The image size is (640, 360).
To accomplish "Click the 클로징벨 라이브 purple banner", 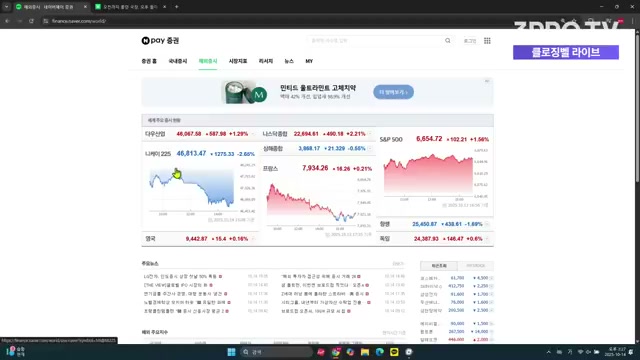I will point(566,52).
